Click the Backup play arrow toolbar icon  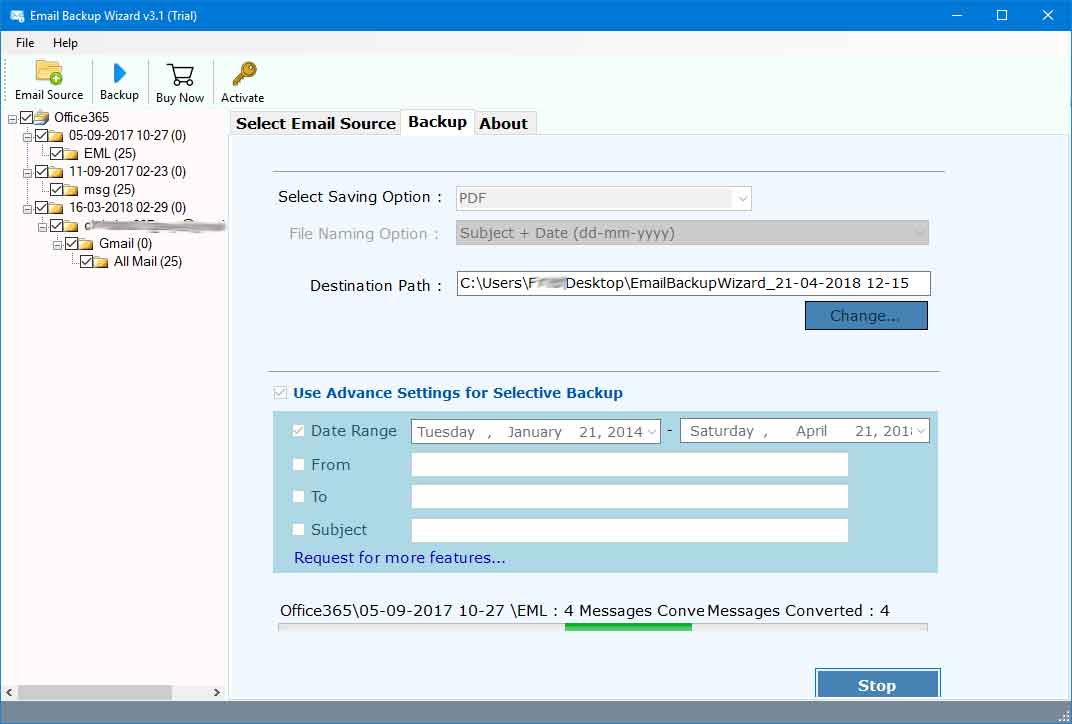coord(120,73)
